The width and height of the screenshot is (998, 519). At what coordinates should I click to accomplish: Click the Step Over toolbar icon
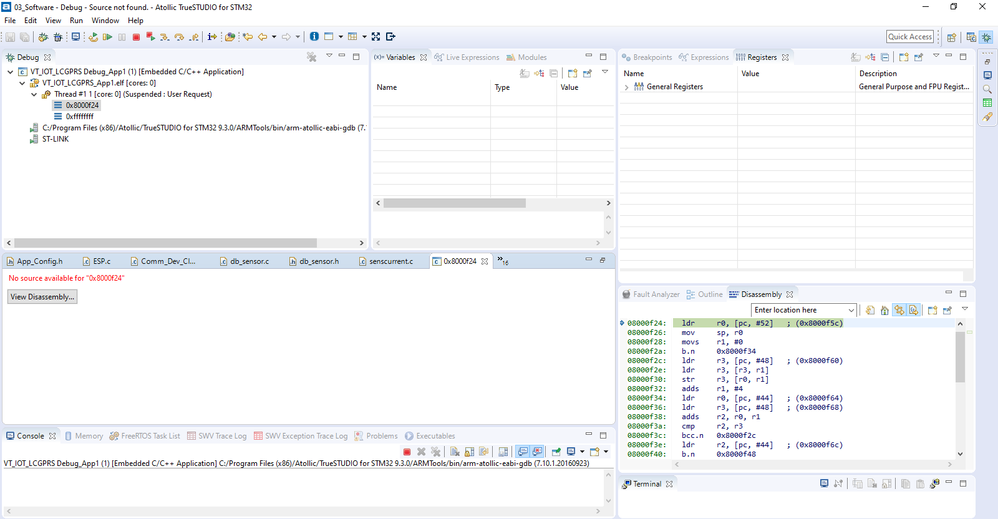coord(179,37)
